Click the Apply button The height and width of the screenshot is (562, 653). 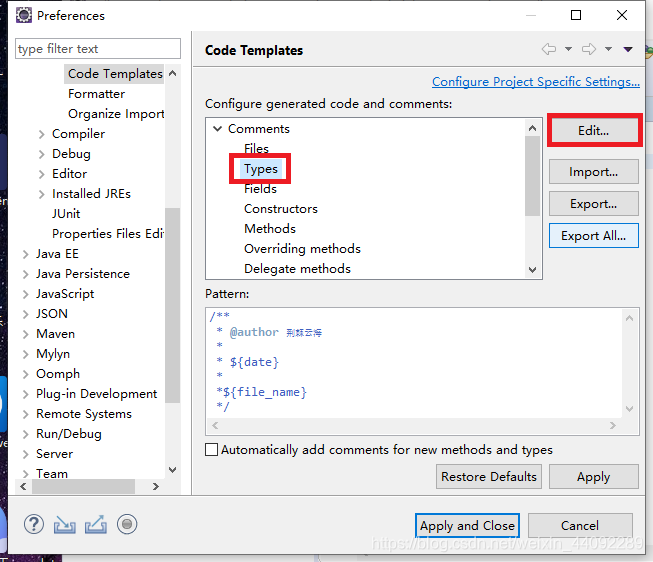(594, 476)
